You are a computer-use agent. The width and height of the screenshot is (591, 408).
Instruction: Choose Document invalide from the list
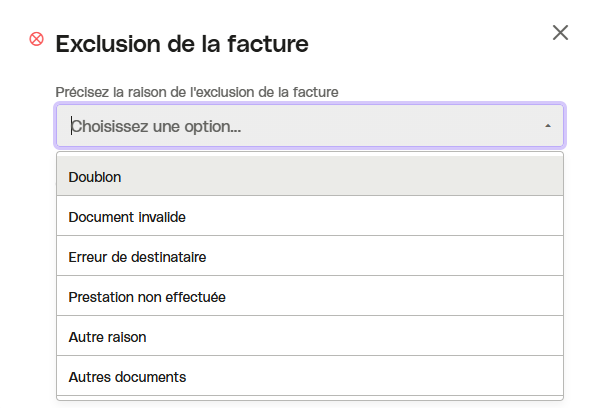tap(309, 217)
